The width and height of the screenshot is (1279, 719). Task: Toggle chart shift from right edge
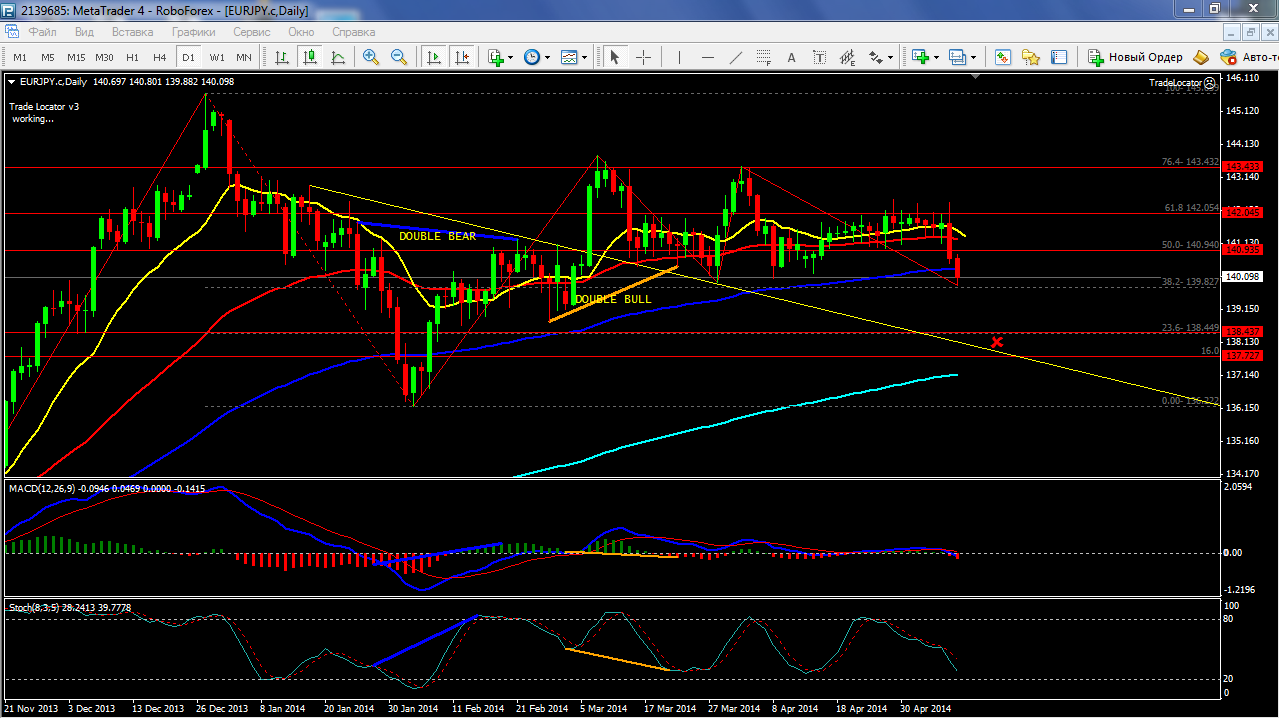[461, 57]
